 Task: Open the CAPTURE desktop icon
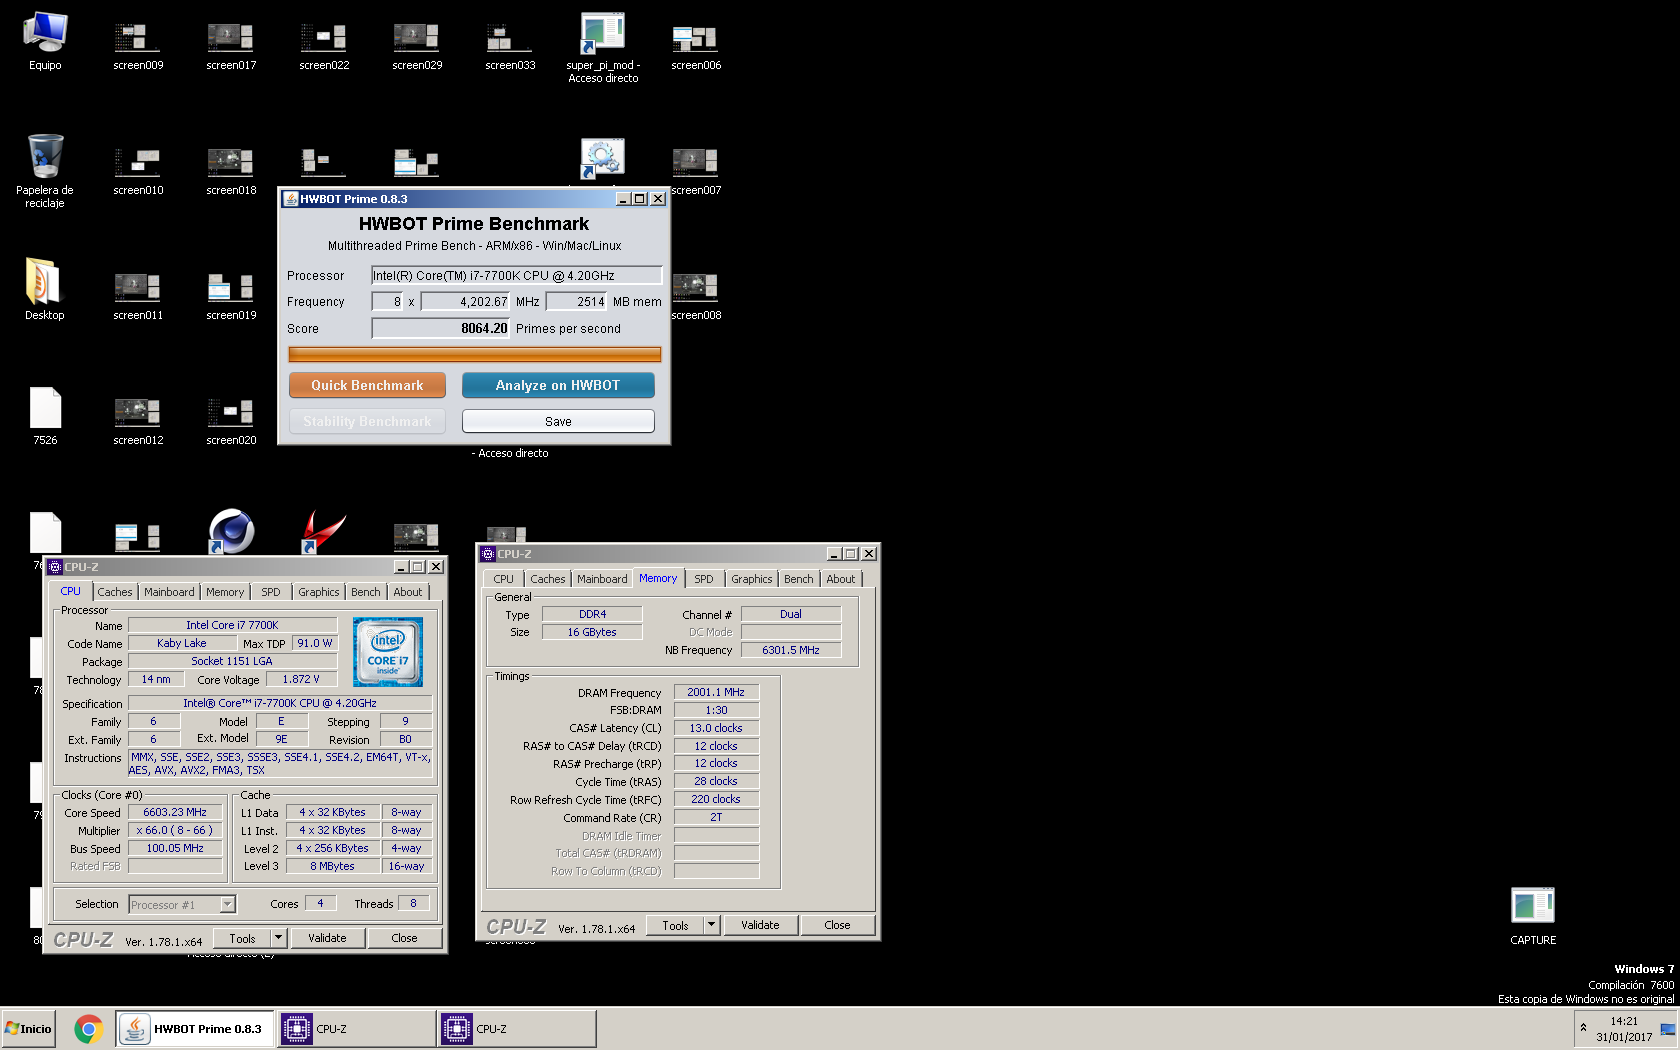(x=1533, y=915)
